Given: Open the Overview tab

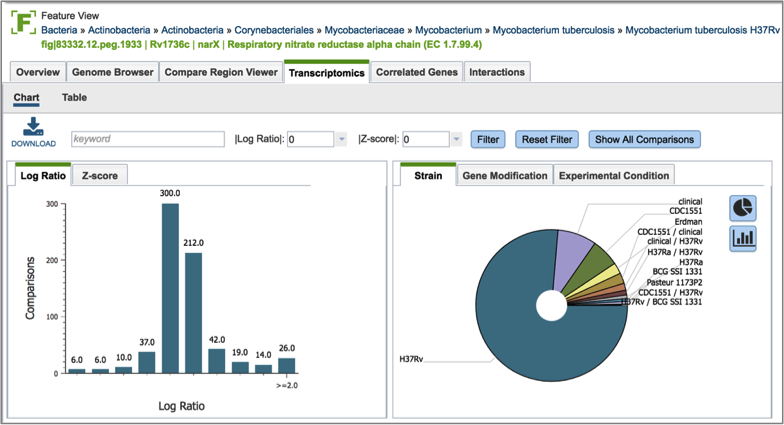Looking at the screenshot, I should coord(38,72).
